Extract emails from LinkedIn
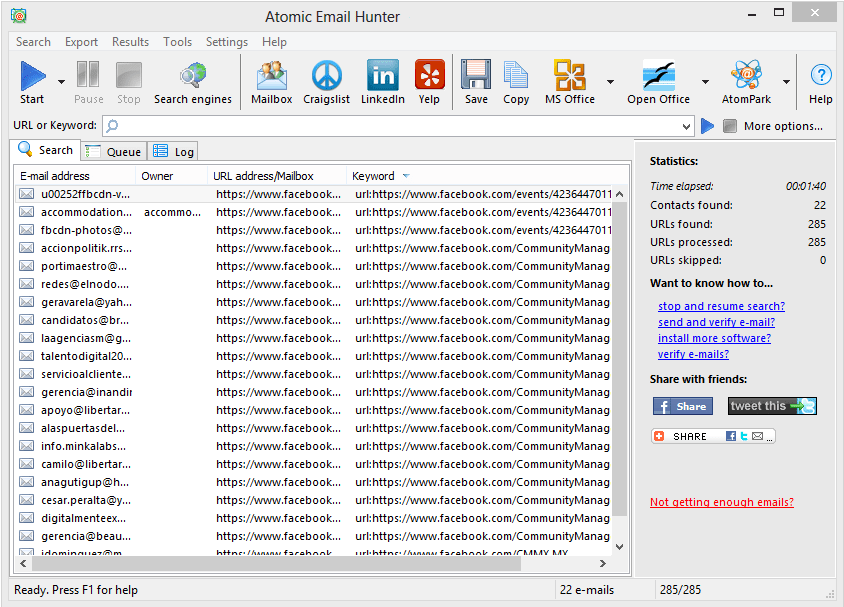This screenshot has height=607, width=844. pos(382,82)
